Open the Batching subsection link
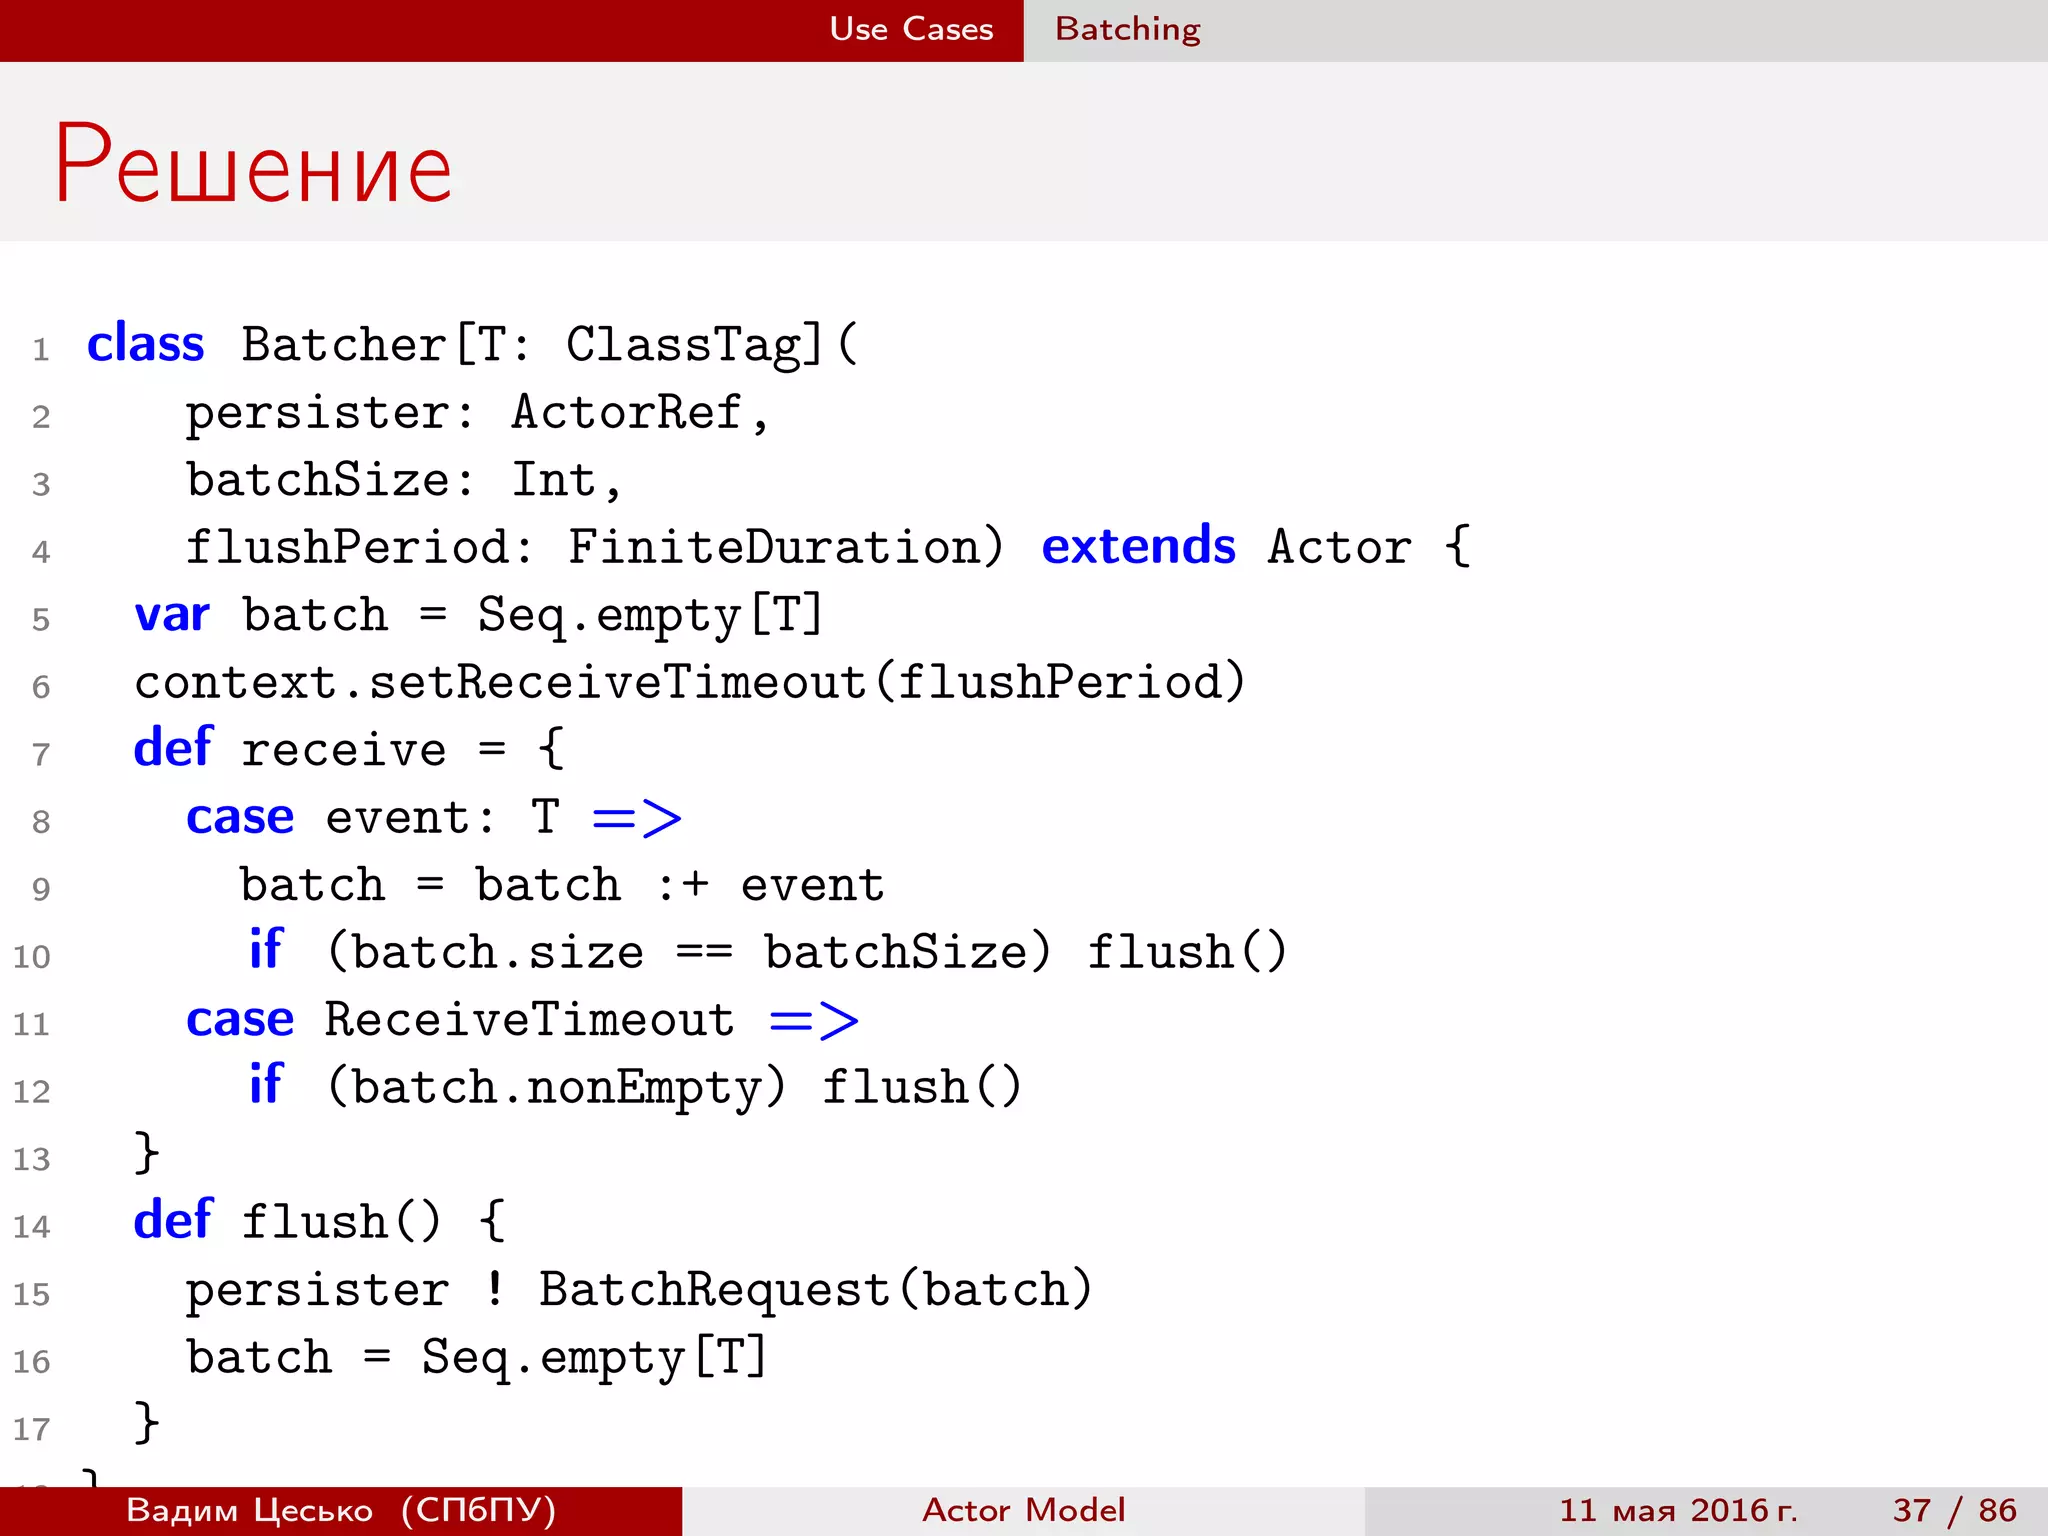Image resolution: width=2048 pixels, height=1536 pixels. coord(1127,30)
